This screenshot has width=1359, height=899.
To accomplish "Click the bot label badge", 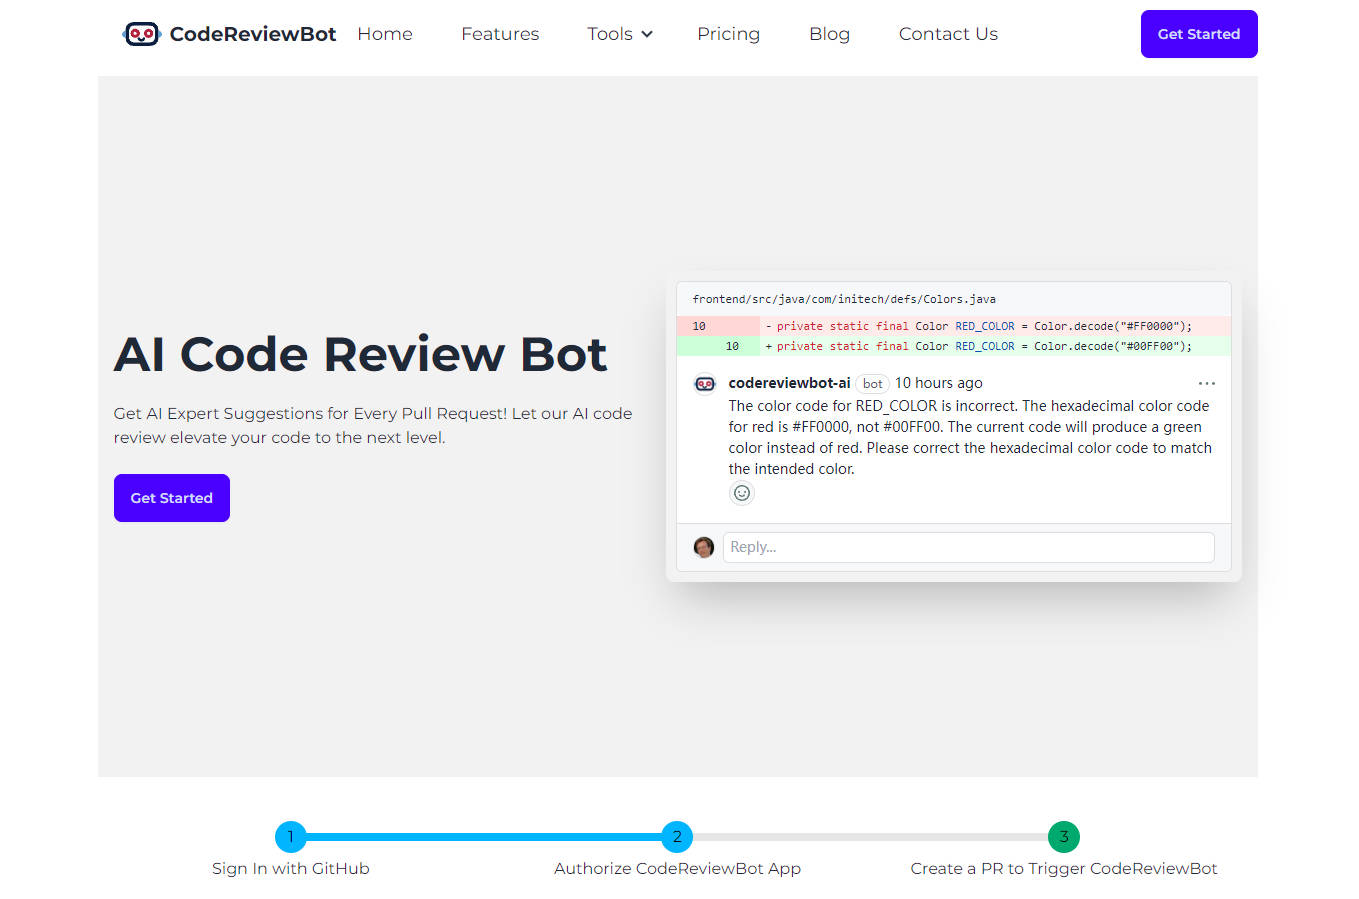I will pos(873,384).
